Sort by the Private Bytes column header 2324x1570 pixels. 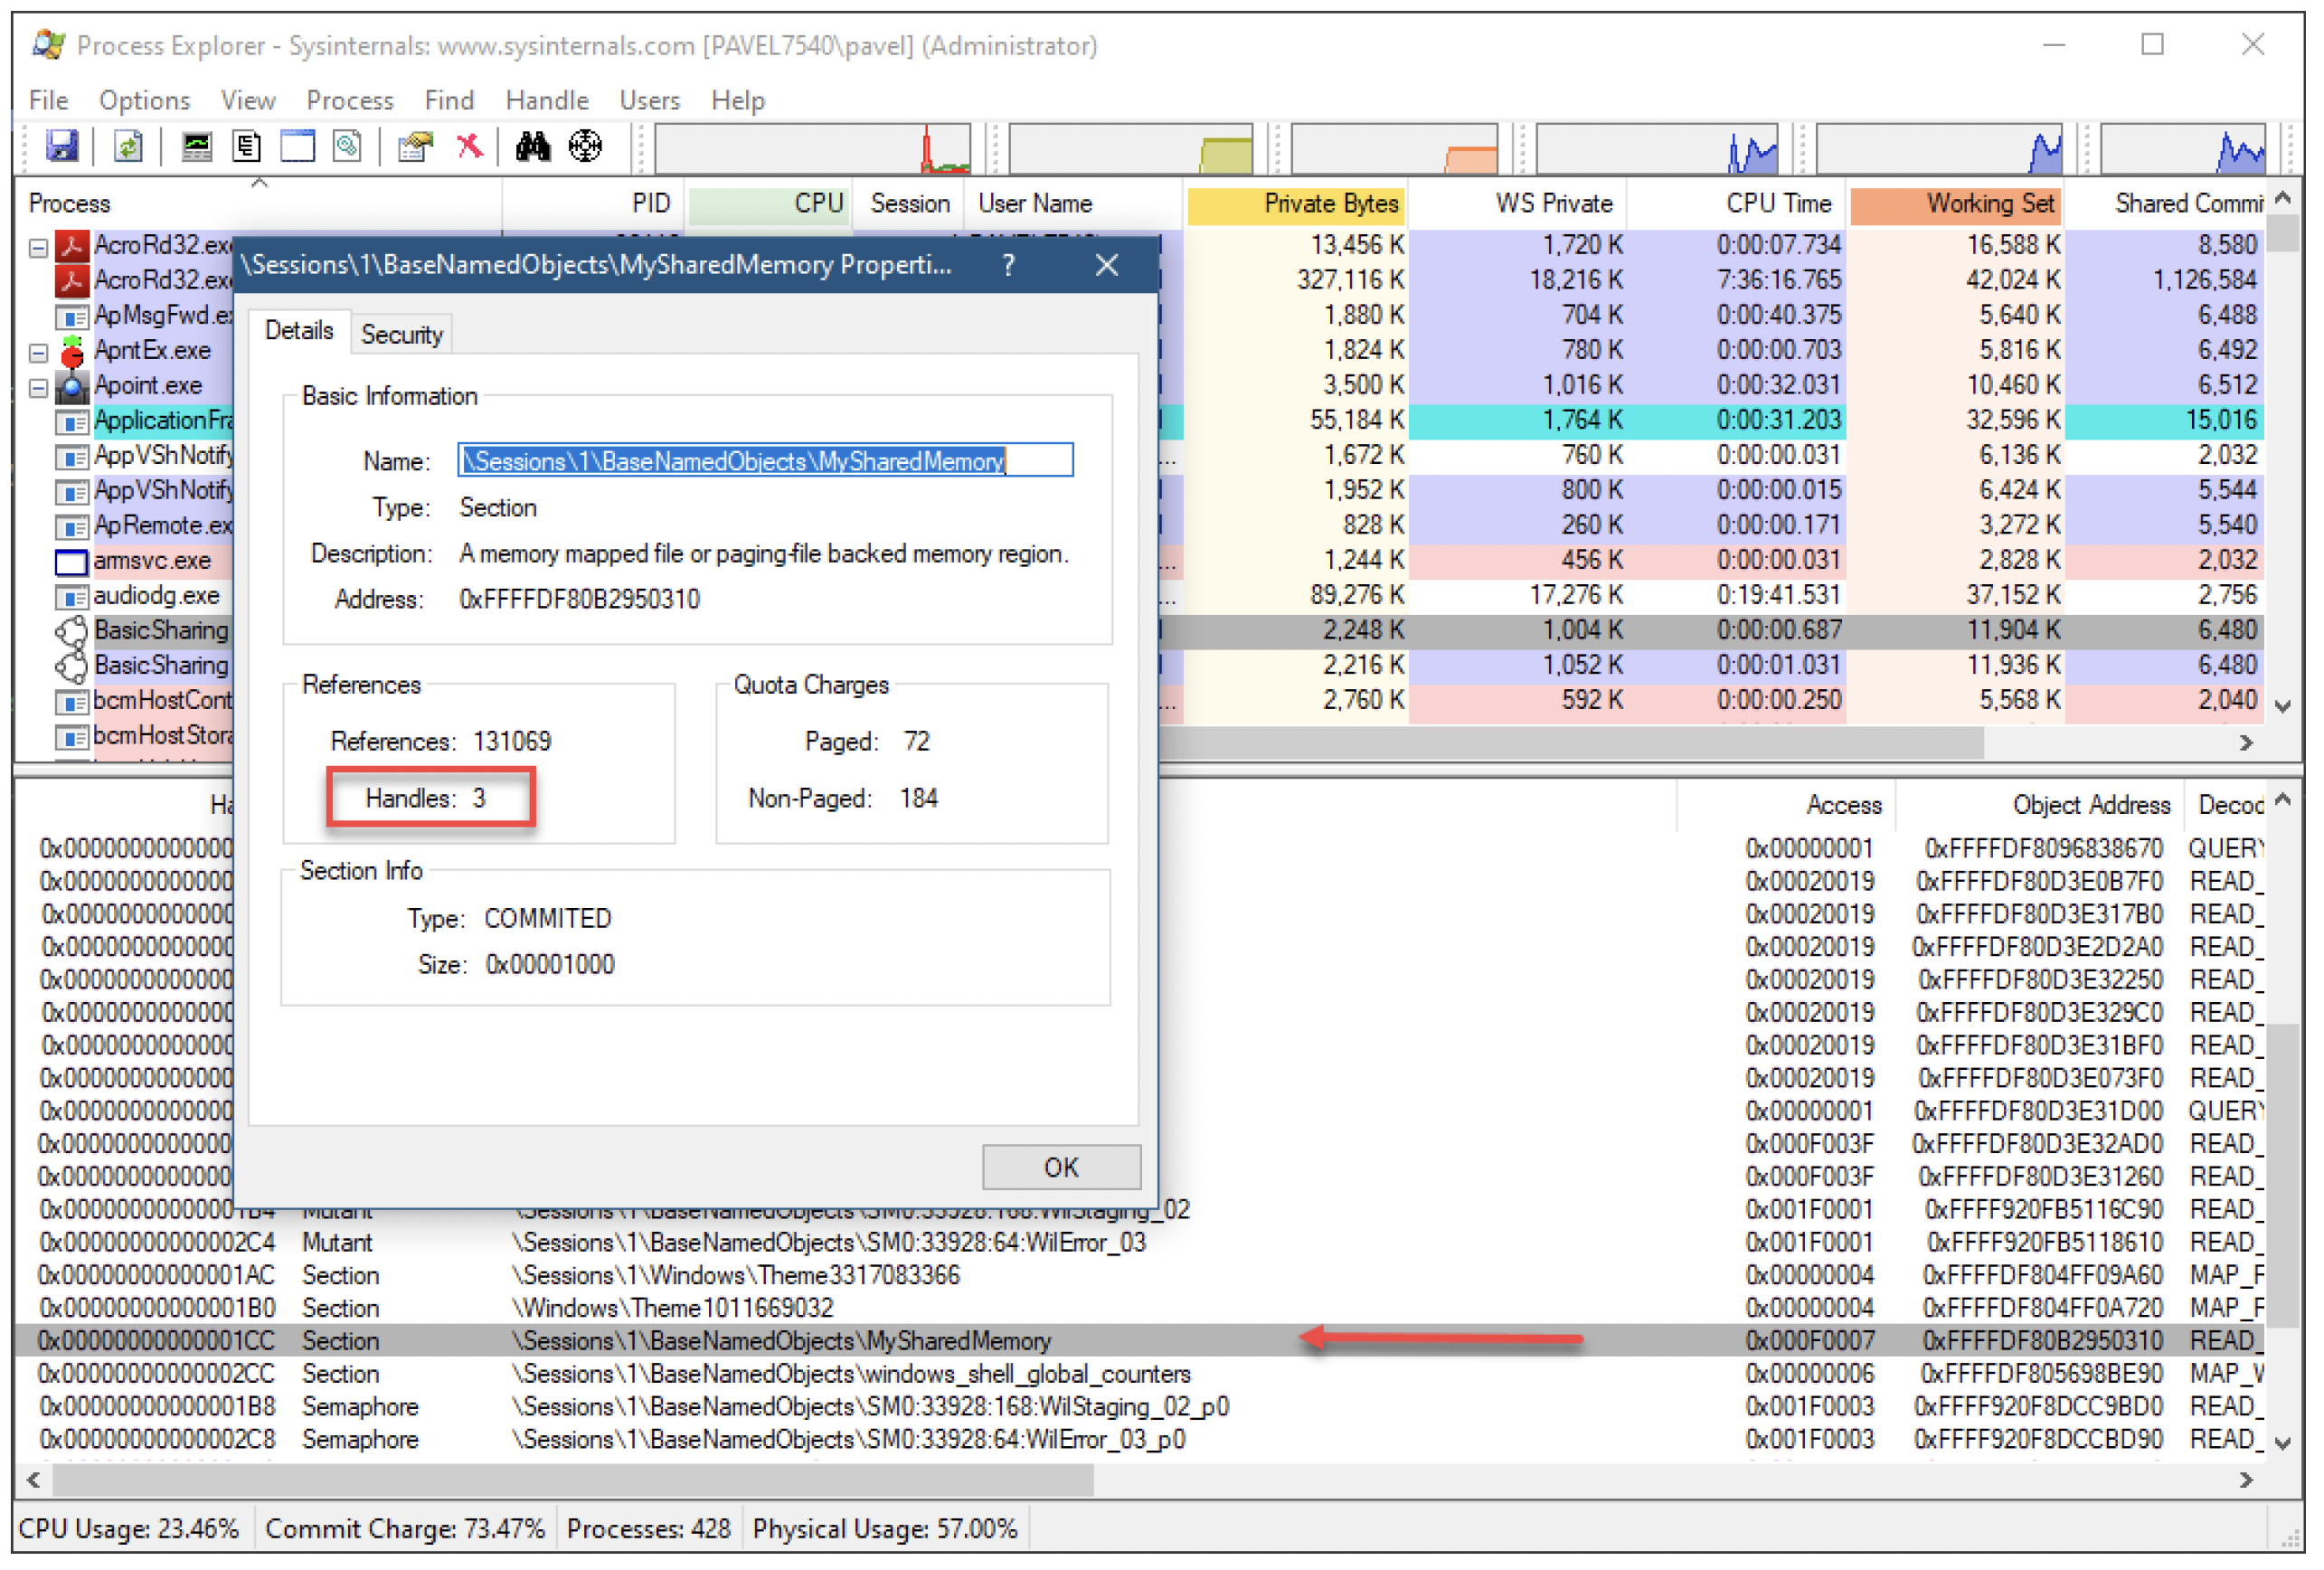(x=1295, y=203)
